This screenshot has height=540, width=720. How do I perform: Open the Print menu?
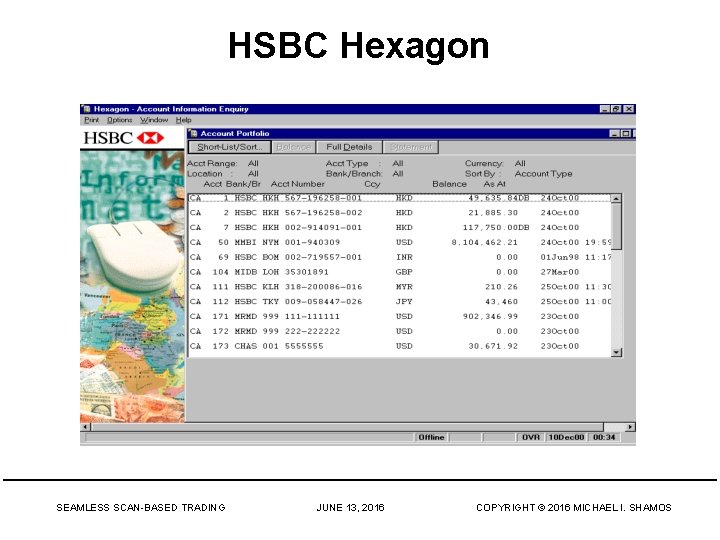click(x=91, y=120)
